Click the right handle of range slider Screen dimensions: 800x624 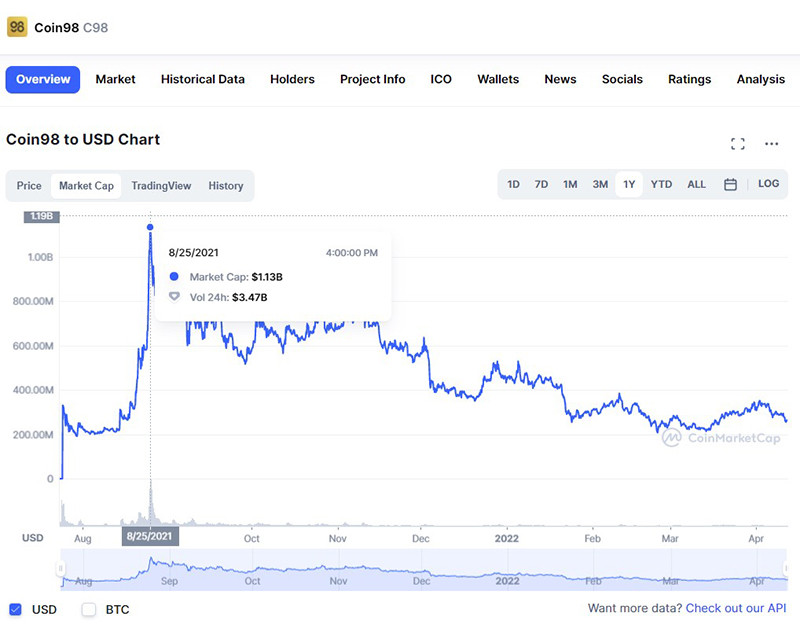click(x=785, y=570)
